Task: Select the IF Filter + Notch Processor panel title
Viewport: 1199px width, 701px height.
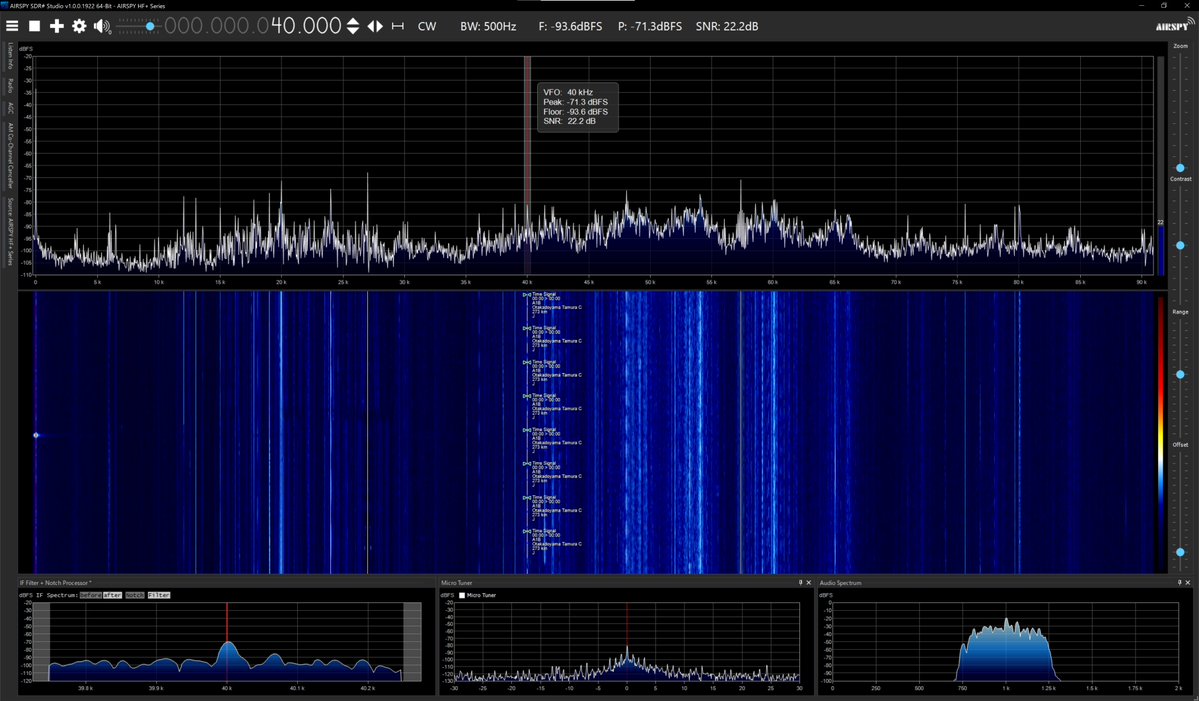Action: (x=55, y=583)
